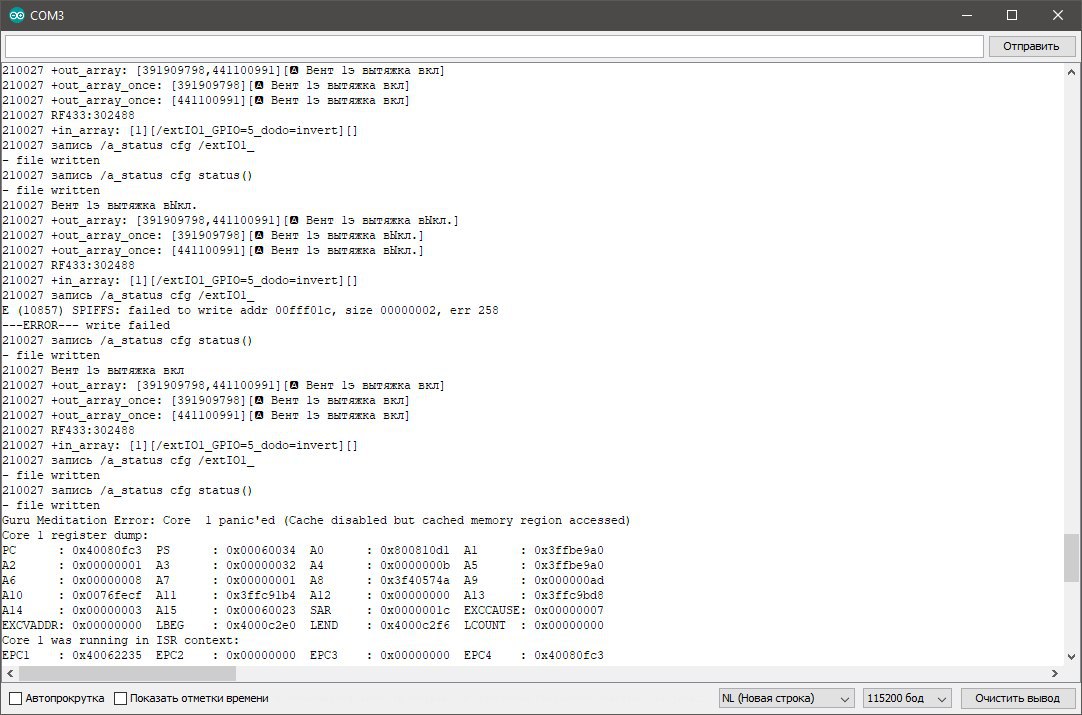The height and width of the screenshot is (715, 1082).
Task: Click the SPIFFS failed to write line
Action: (250, 311)
